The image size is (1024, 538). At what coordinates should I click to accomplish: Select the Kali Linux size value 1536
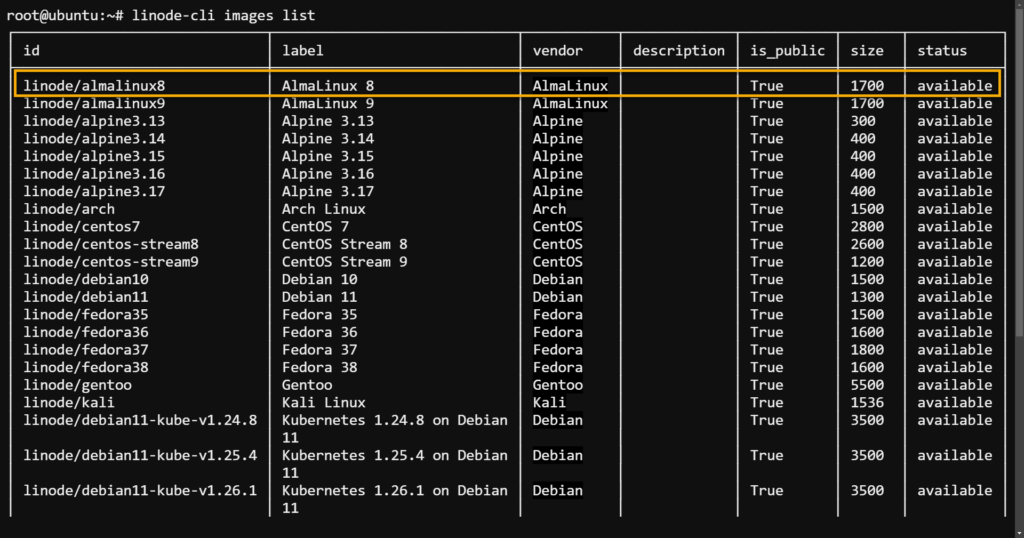click(867, 402)
